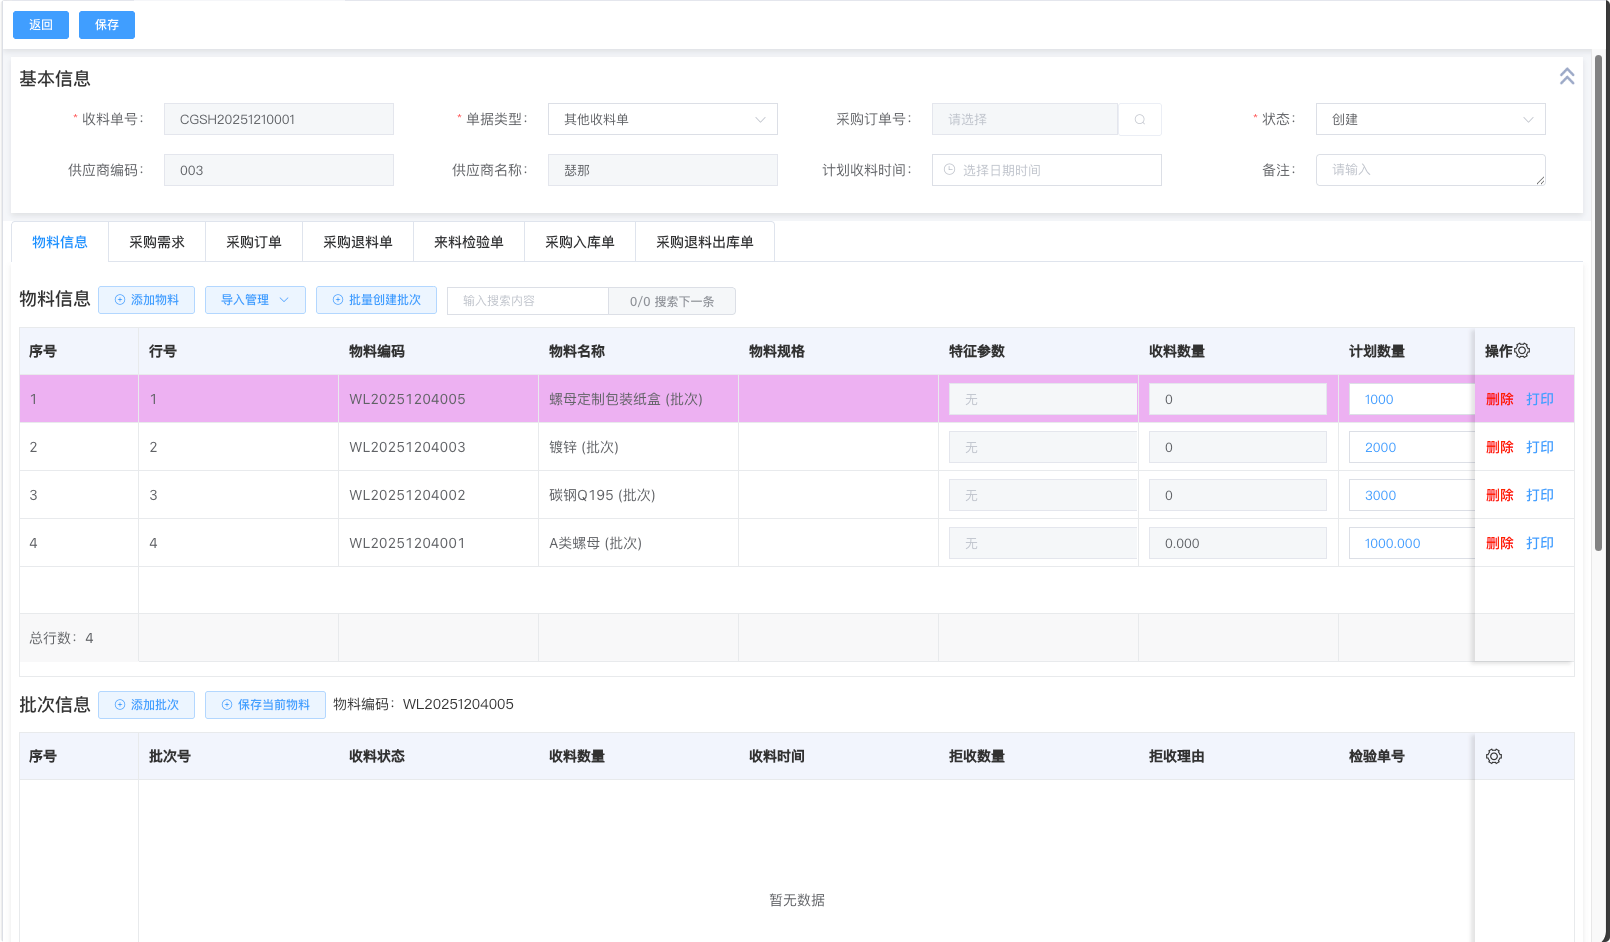
Task: Switch to the 来料检验单 tab
Action: 468,243
